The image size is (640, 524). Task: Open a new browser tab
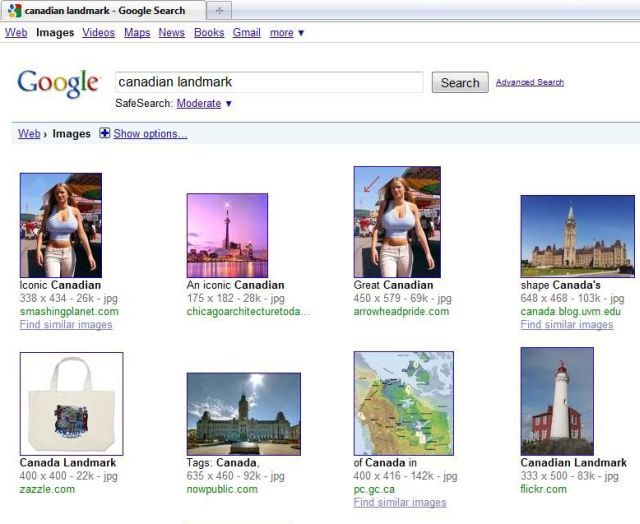[220, 10]
